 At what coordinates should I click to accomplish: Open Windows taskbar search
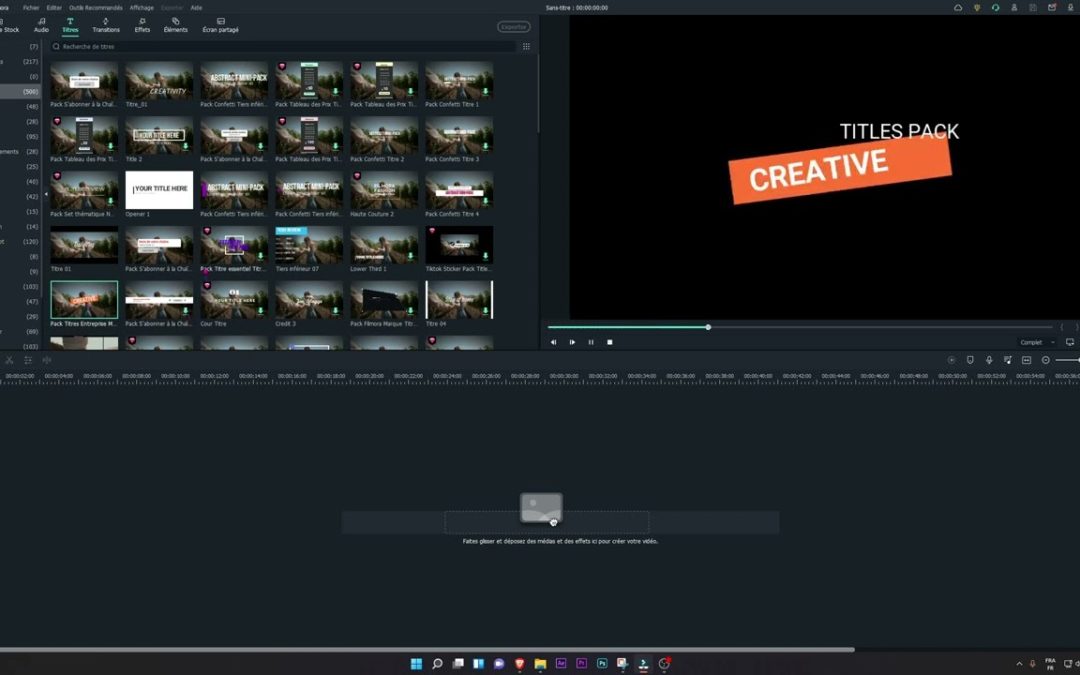[x=437, y=664]
